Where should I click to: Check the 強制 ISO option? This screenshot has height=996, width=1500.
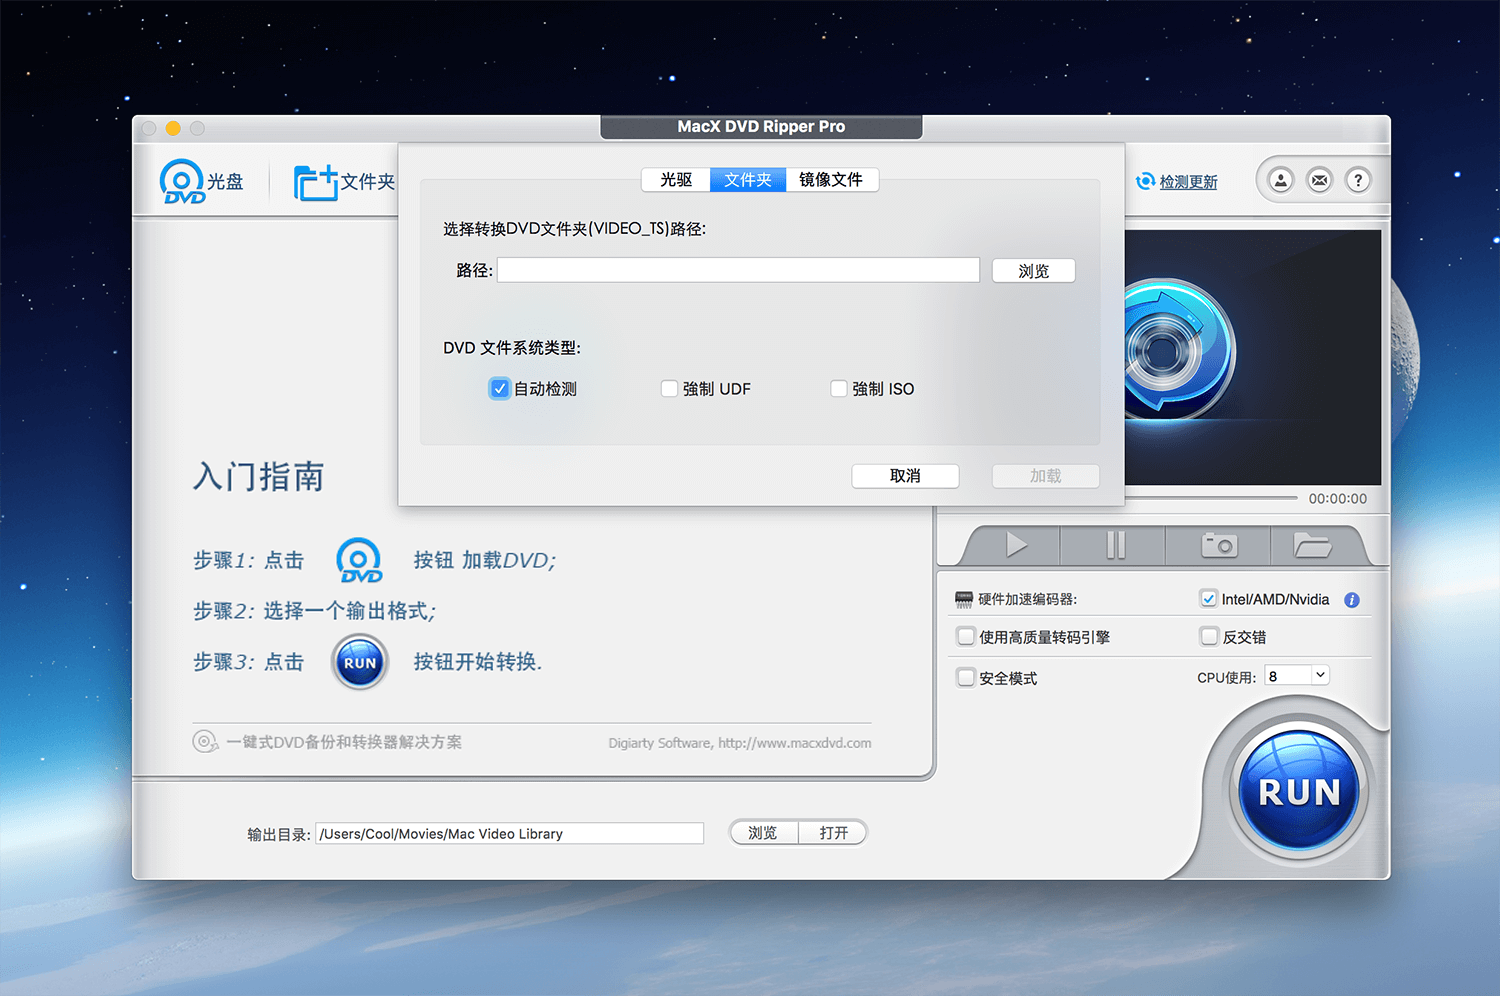pyautogui.click(x=839, y=389)
